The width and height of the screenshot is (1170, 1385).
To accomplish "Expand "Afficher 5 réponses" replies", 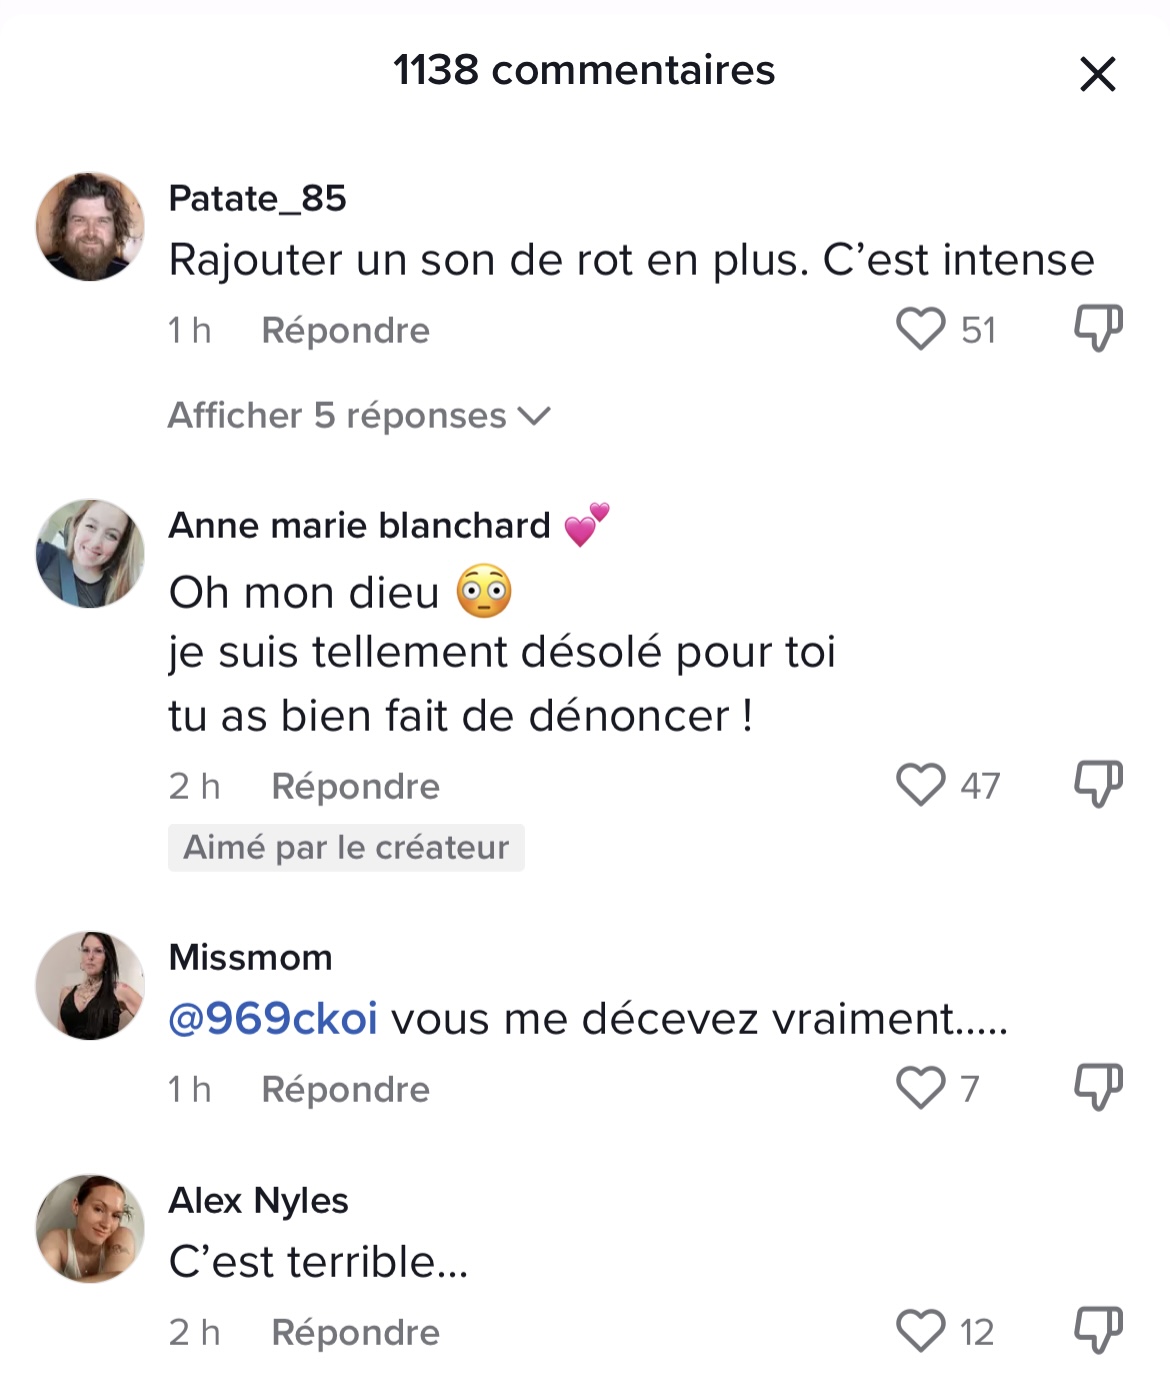I will [x=358, y=416].
